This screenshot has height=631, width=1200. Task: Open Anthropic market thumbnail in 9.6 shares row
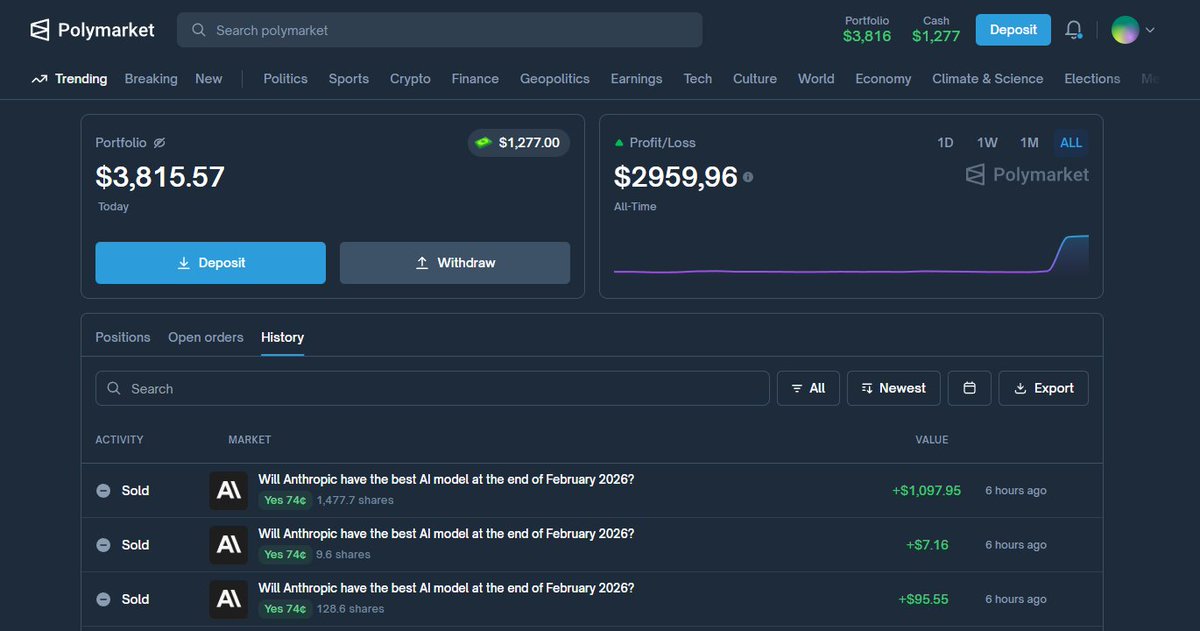(x=229, y=545)
